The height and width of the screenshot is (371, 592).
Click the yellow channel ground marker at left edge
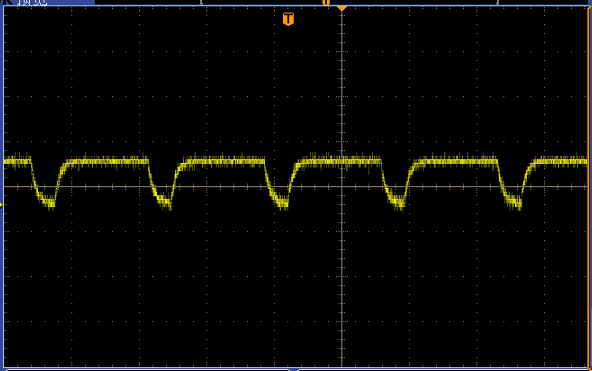[x=1, y=205]
